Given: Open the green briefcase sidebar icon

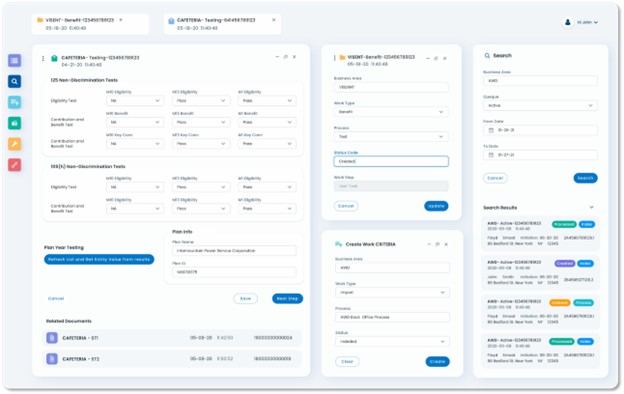Looking at the screenshot, I should (x=15, y=123).
